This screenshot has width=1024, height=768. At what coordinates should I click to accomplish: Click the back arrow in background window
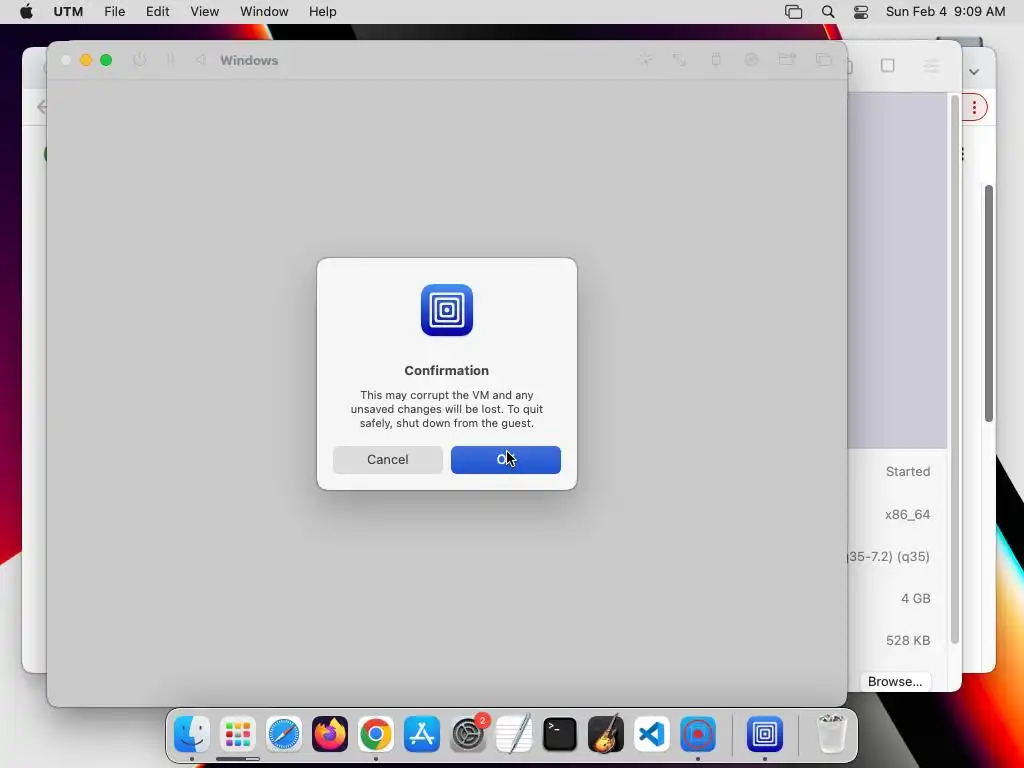[42, 107]
